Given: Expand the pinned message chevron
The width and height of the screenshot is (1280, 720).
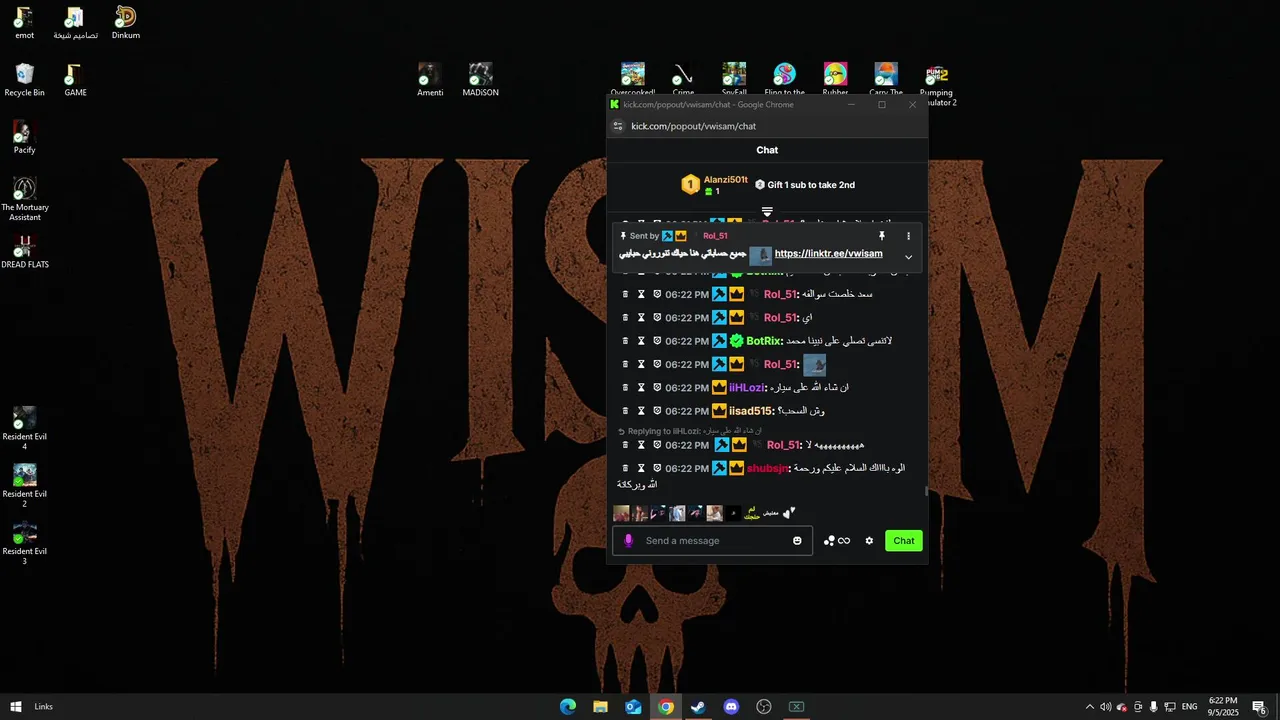Looking at the screenshot, I should click(908, 257).
